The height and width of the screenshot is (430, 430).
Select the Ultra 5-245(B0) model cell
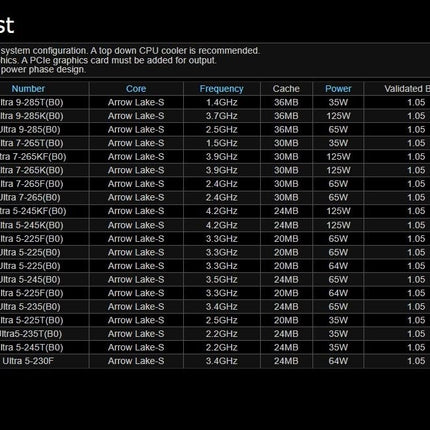pyautogui.click(x=30, y=280)
